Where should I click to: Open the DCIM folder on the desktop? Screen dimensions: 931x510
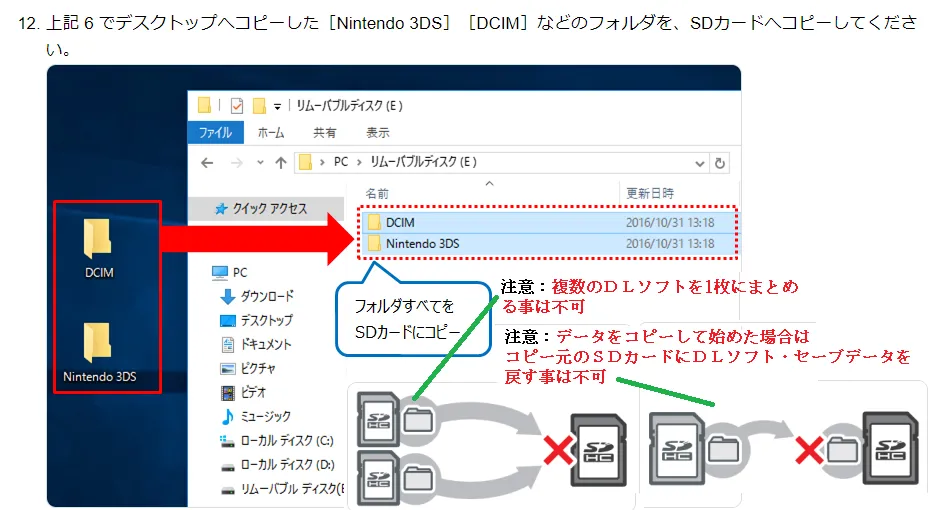[98, 246]
